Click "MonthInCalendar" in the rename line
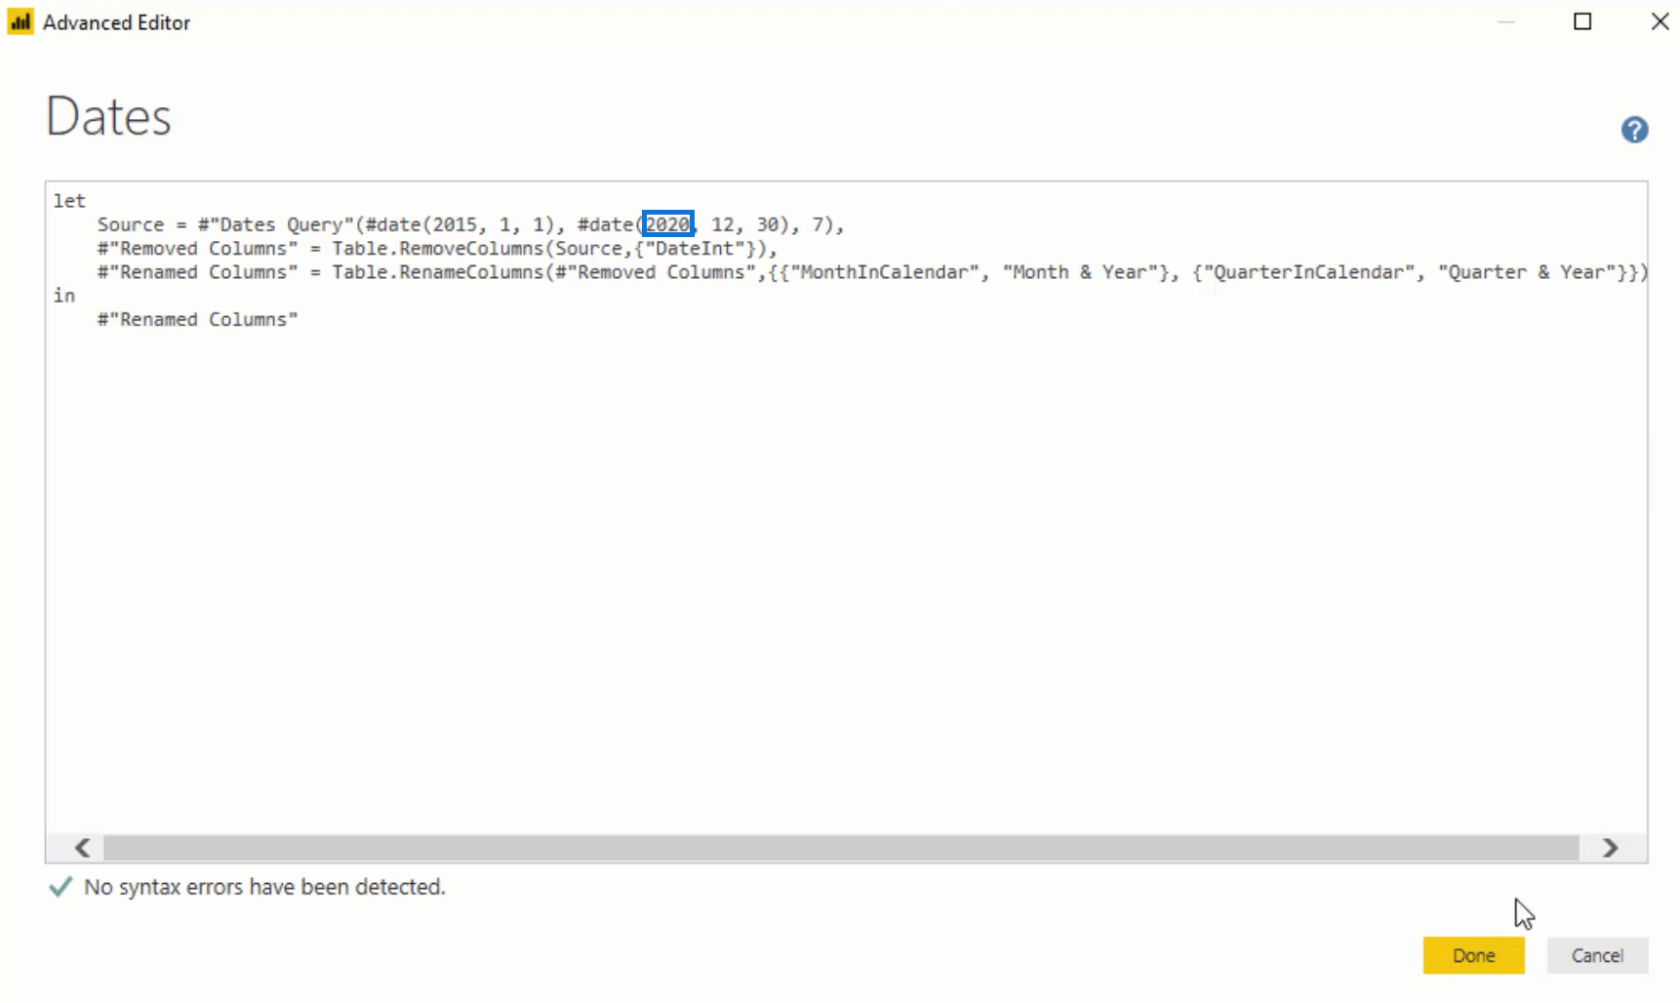1680x1003 pixels. tap(885, 272)
